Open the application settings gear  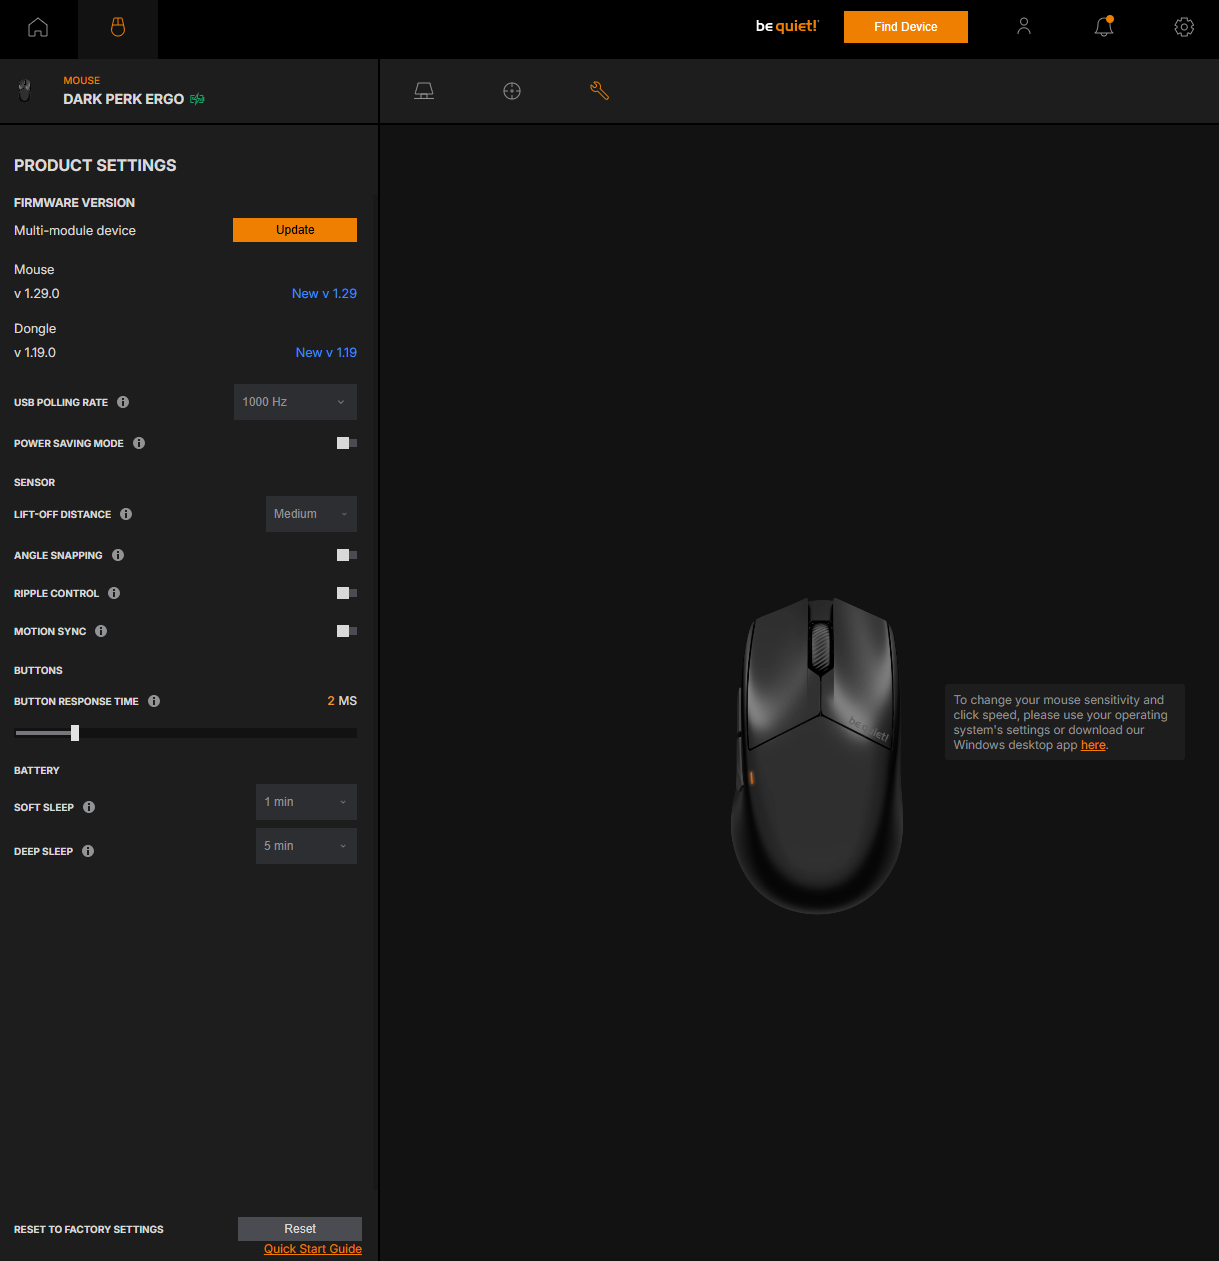click(x=1184, y=27)
